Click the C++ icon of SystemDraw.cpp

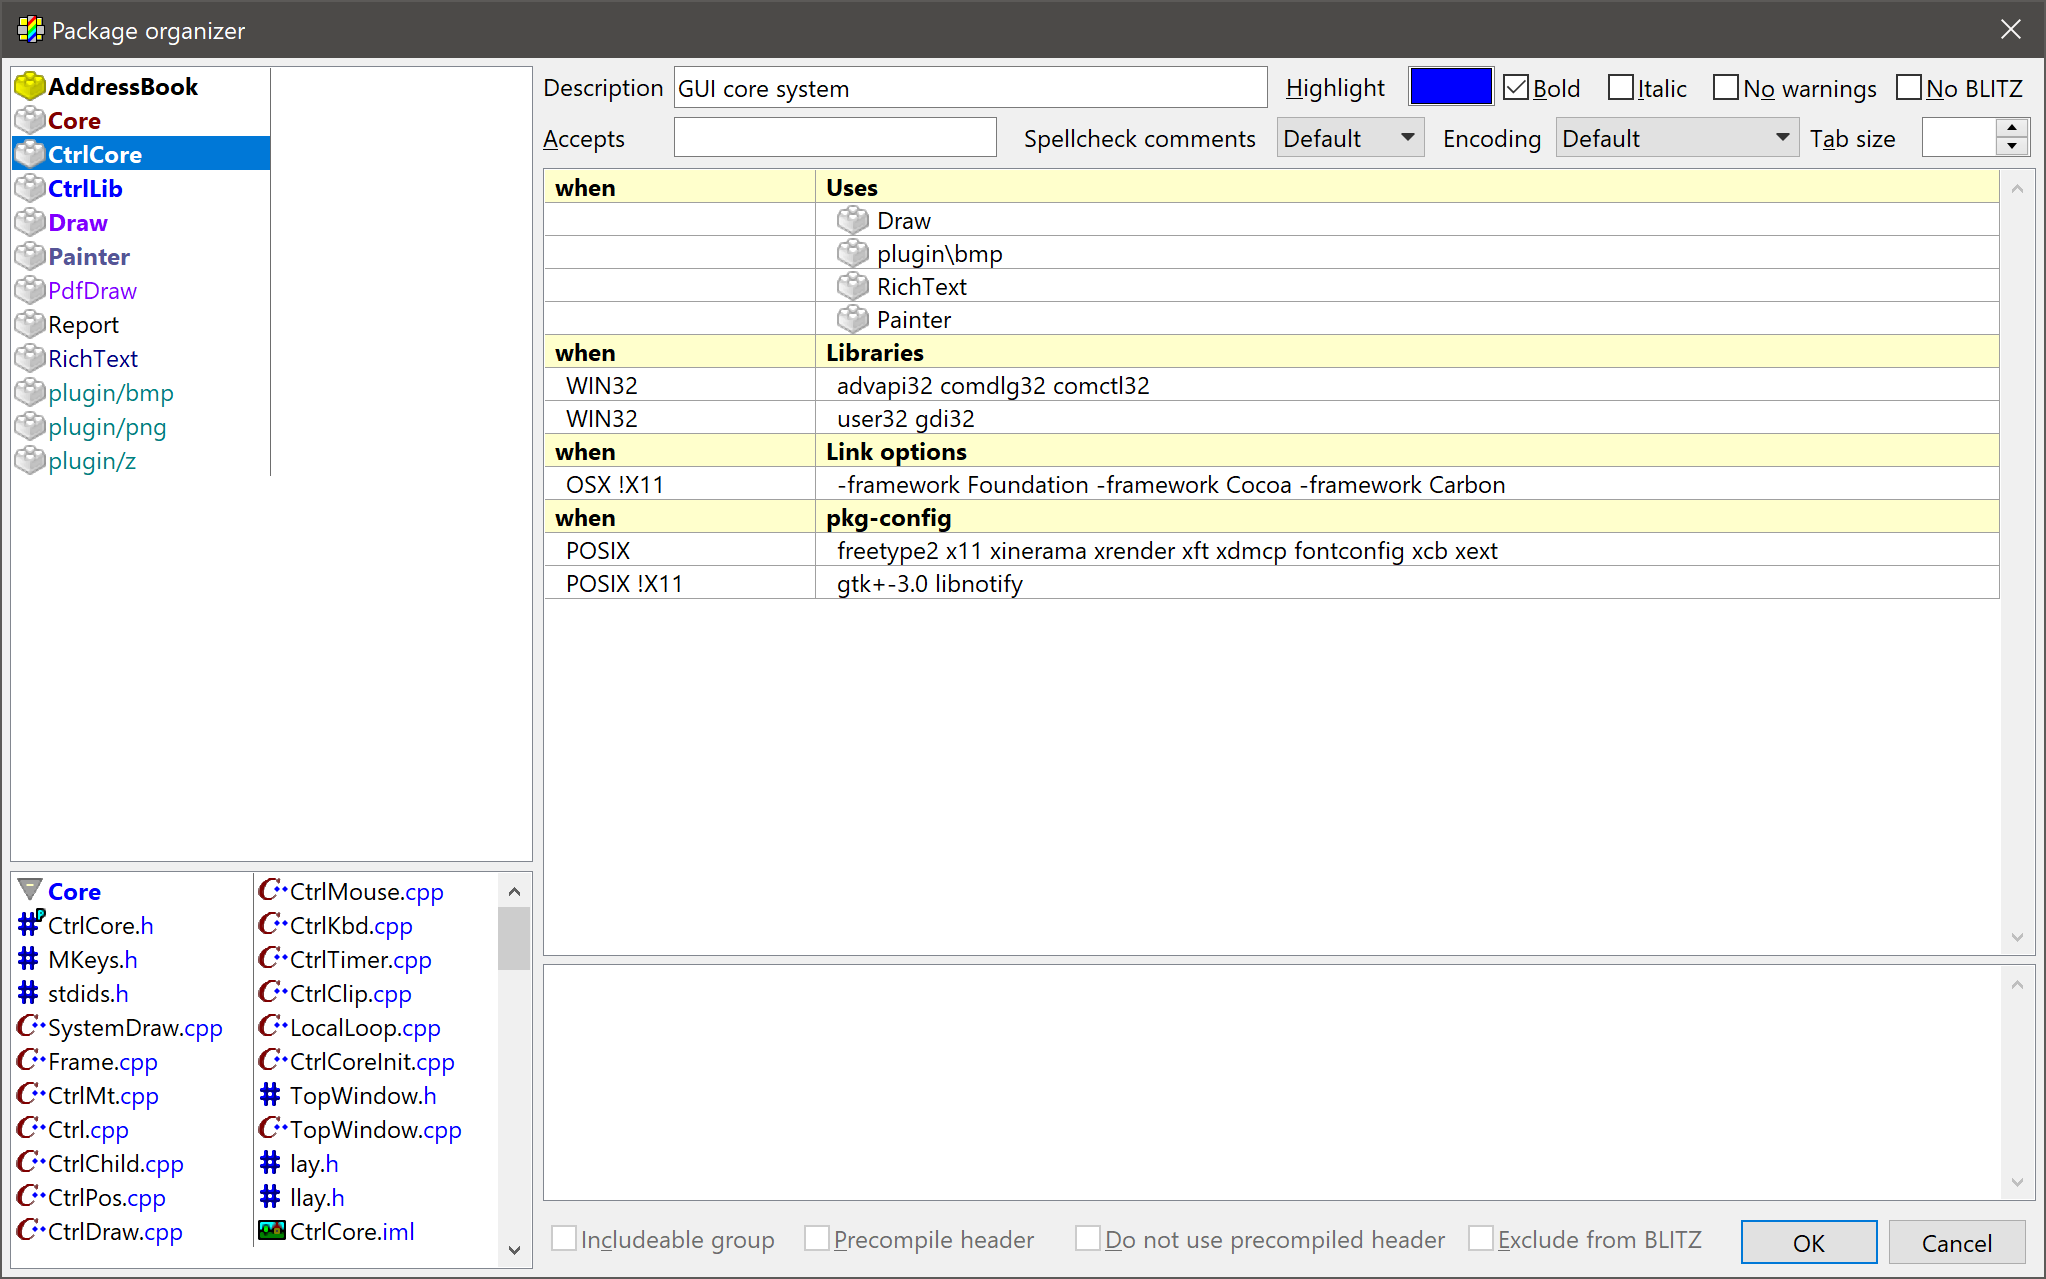click(31, 1026)
